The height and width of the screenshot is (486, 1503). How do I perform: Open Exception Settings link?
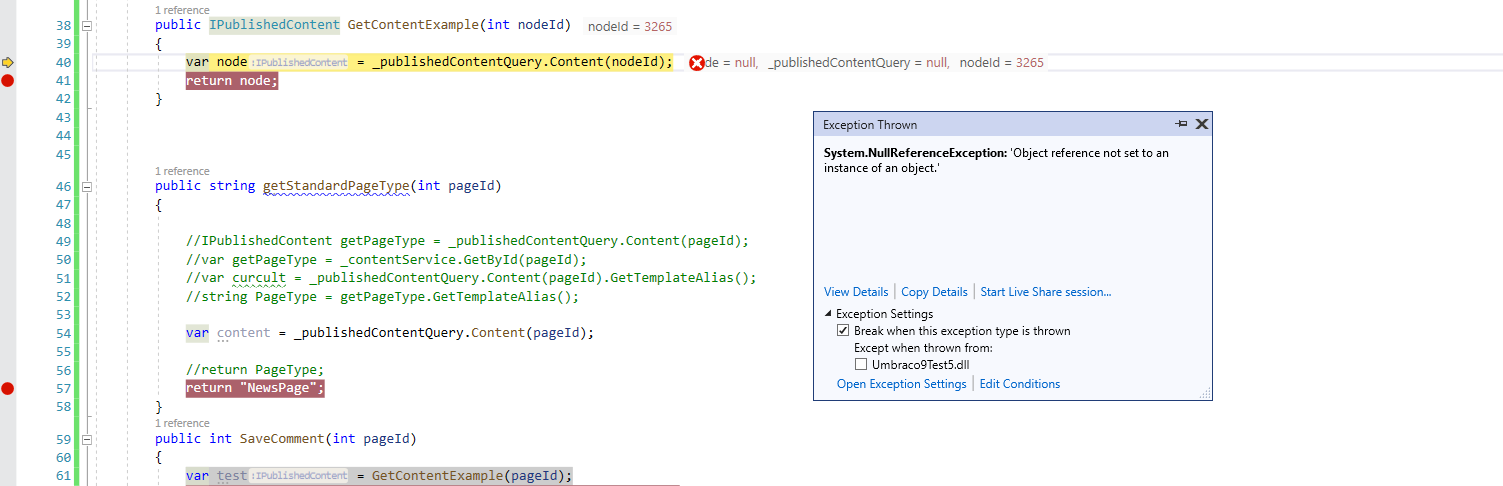[901, 384]
